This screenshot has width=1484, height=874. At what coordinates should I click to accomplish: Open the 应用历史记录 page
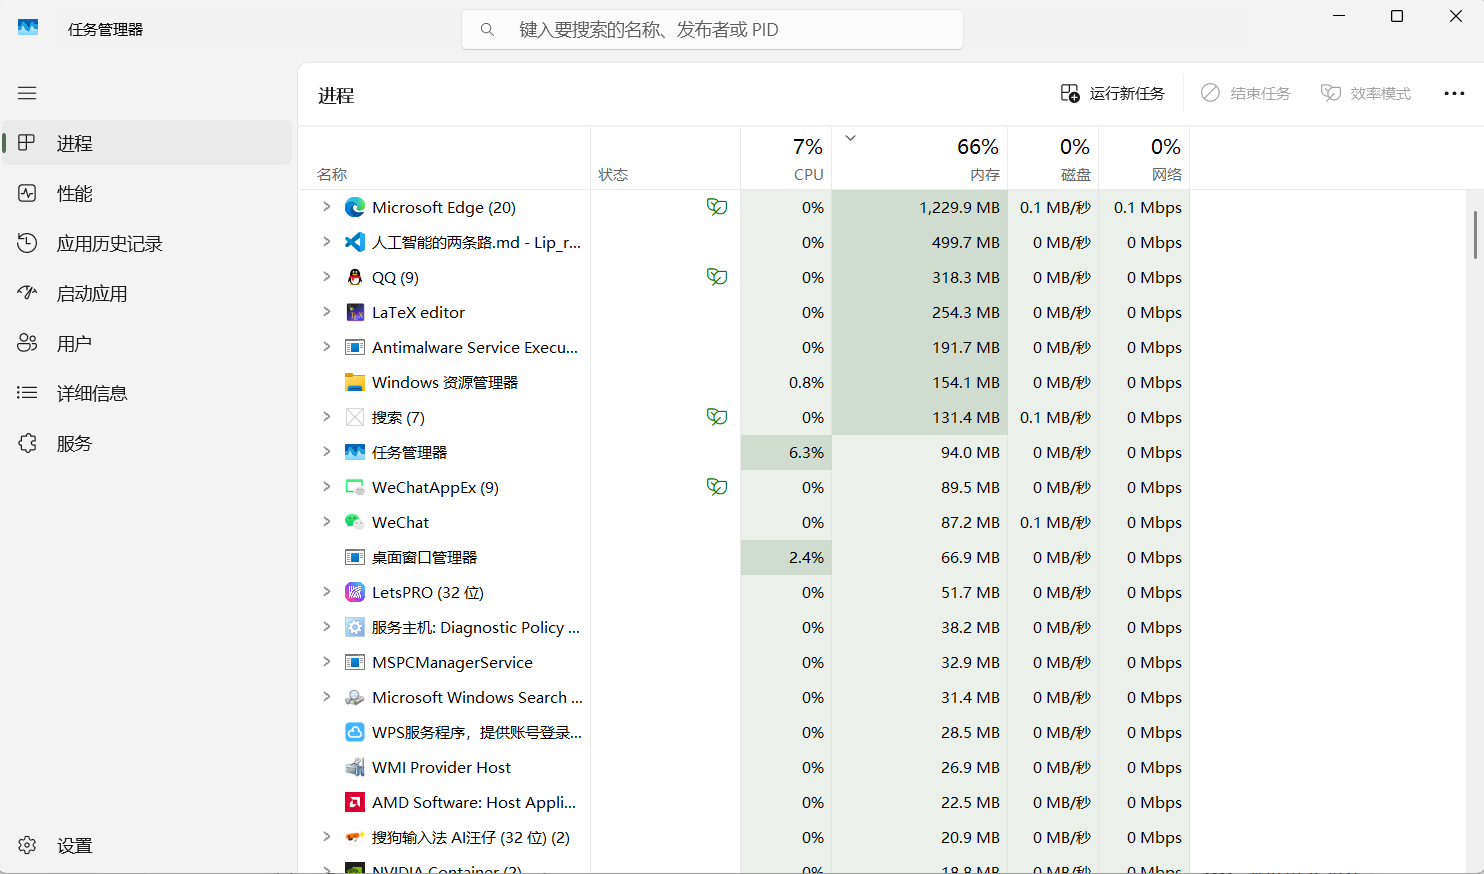pos(147,243)
